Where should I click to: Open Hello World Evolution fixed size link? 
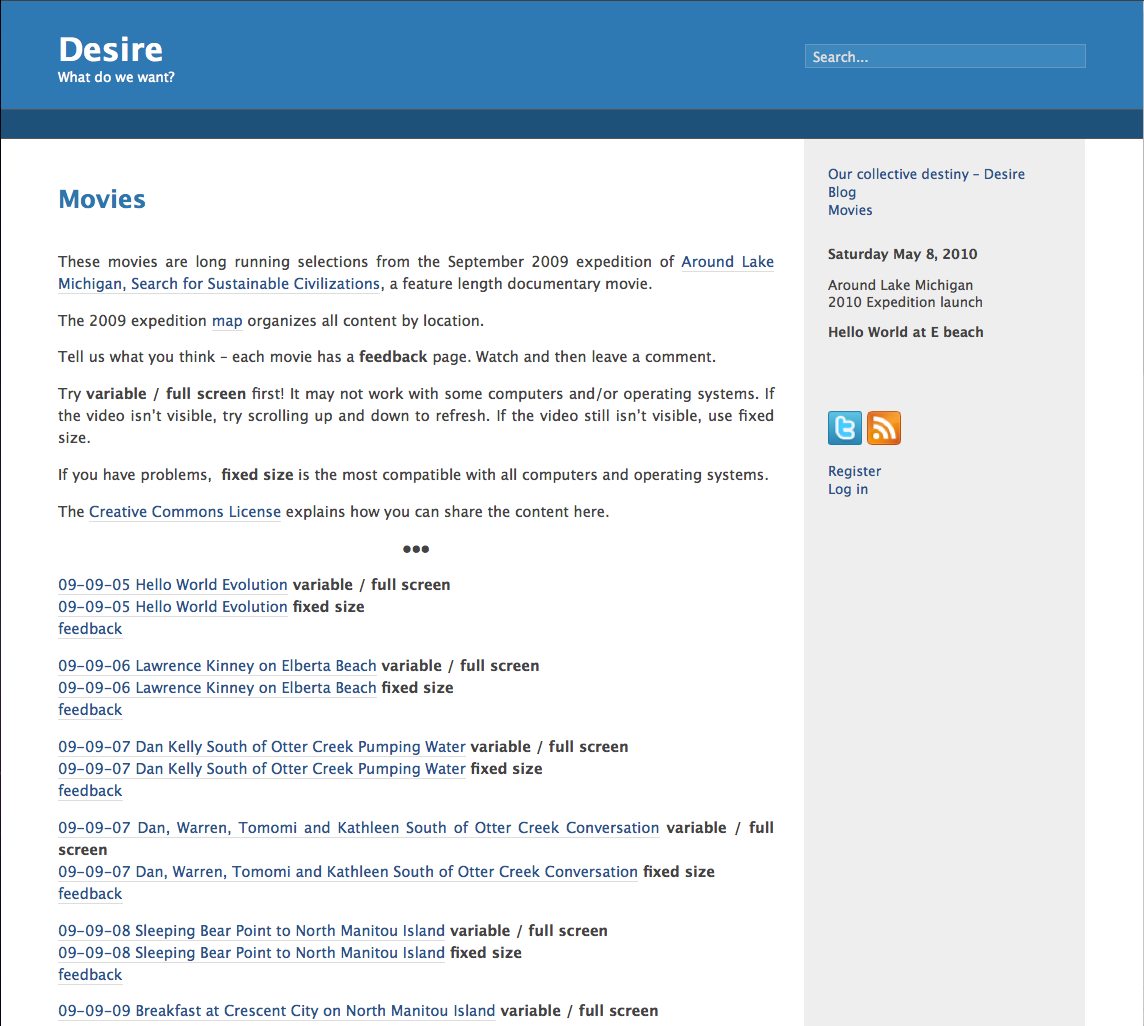tap(173, 606)
